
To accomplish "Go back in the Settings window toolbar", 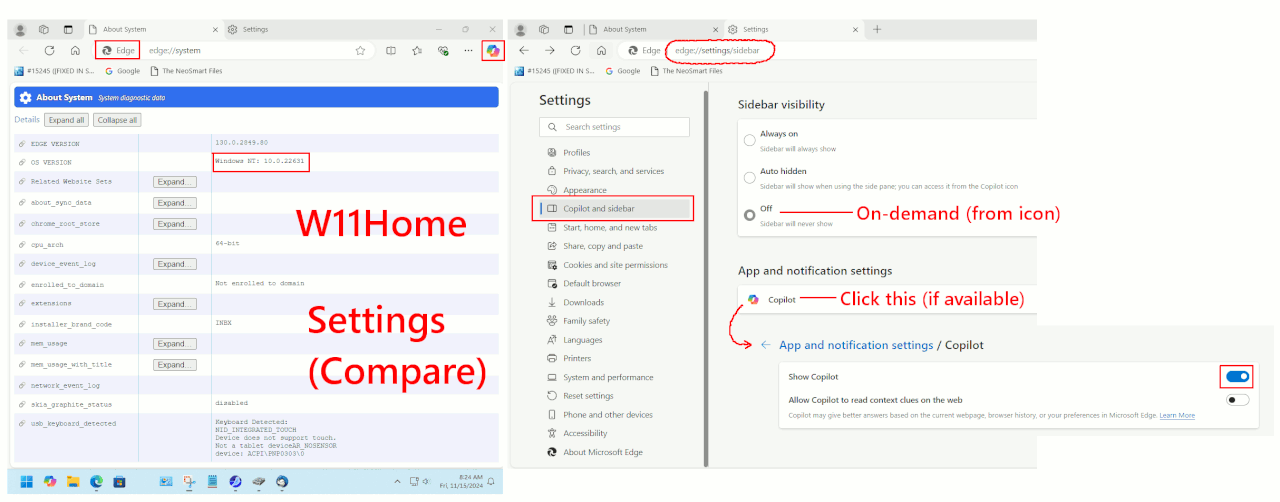I will pyautogui.click(x=523, y=50).
